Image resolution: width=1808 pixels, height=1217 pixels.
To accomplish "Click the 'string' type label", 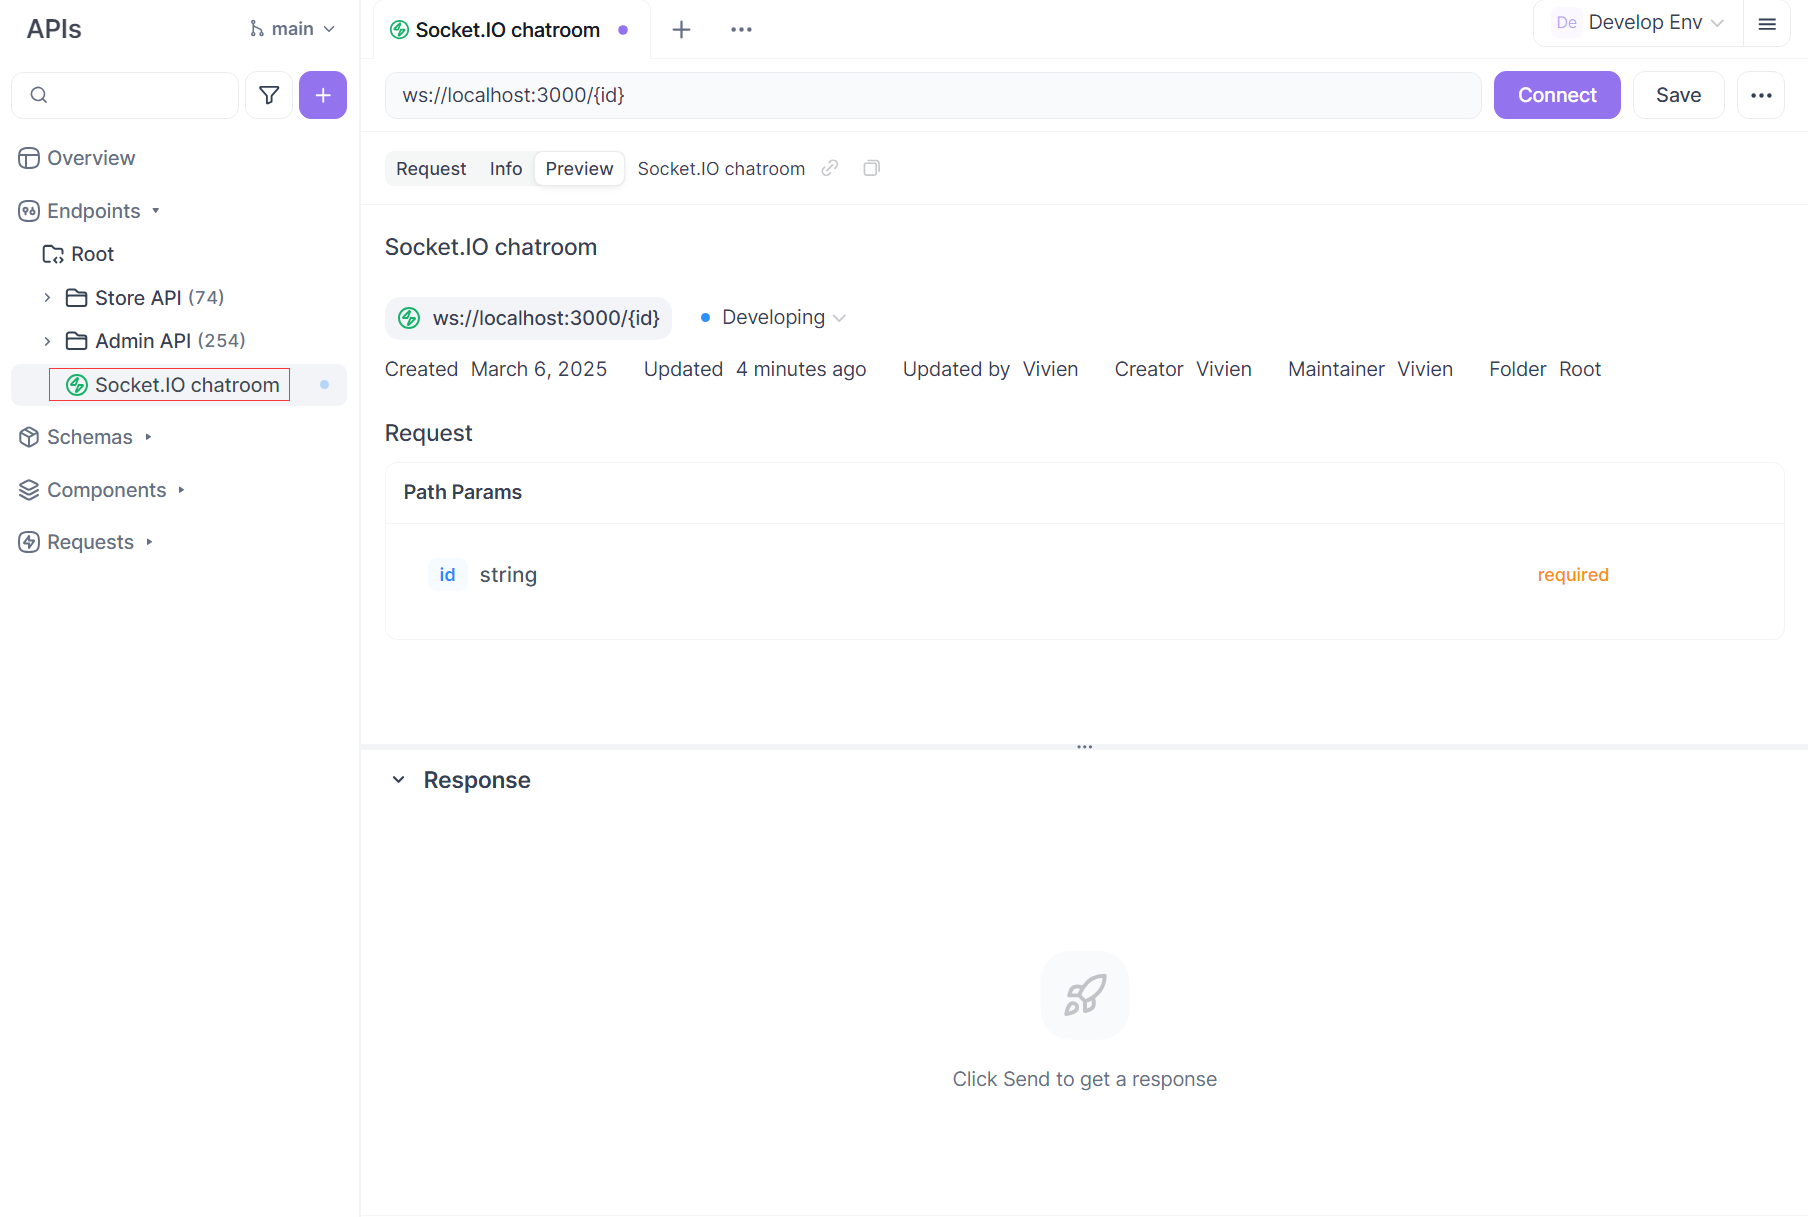I will click(508, 575).
